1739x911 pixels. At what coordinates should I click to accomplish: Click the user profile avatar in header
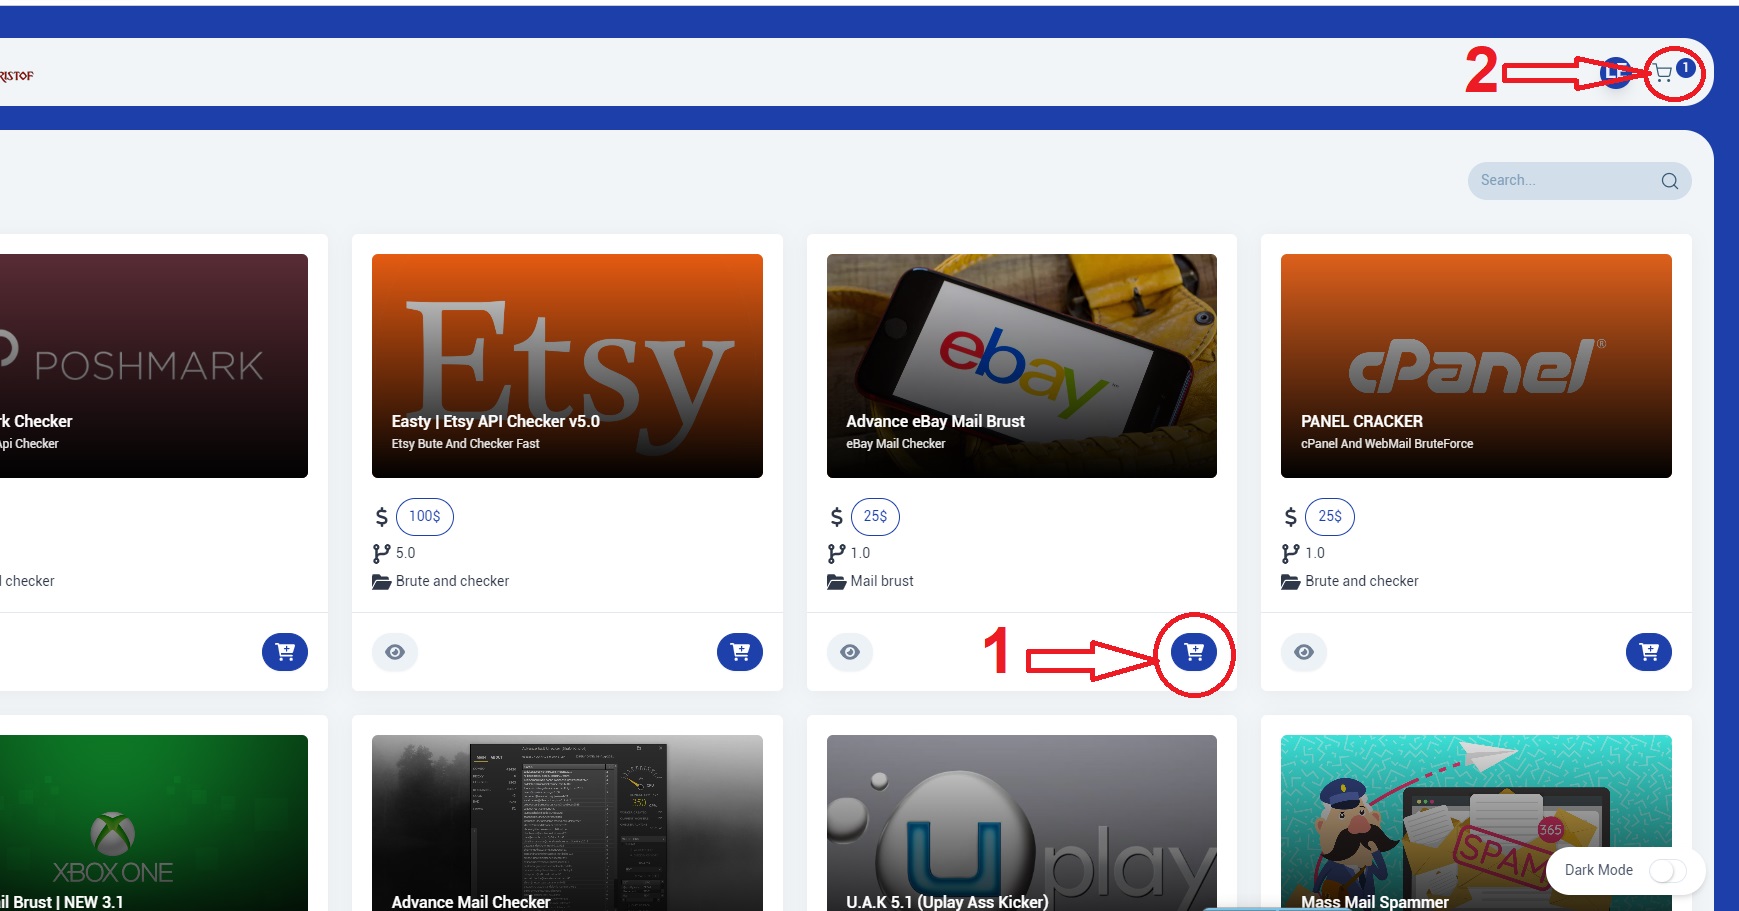[1614, 73]
